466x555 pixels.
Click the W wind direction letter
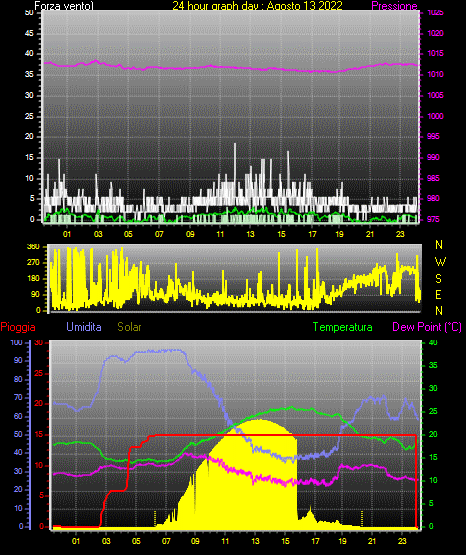[x=440, y=262]
